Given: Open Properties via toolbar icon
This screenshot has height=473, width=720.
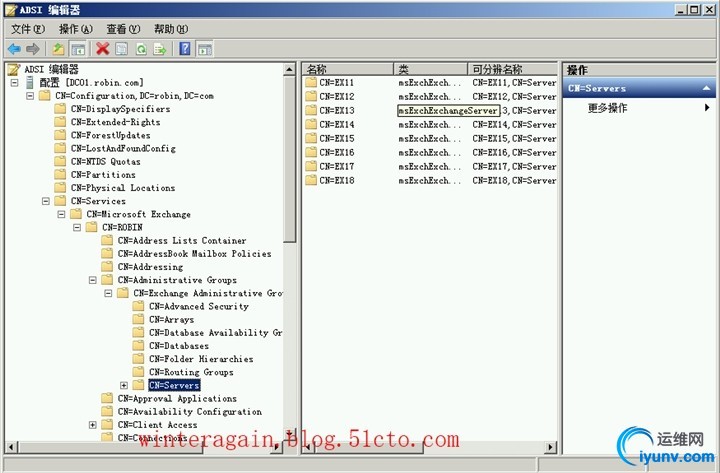Looking at the screenshot, I should coord(121,49).
